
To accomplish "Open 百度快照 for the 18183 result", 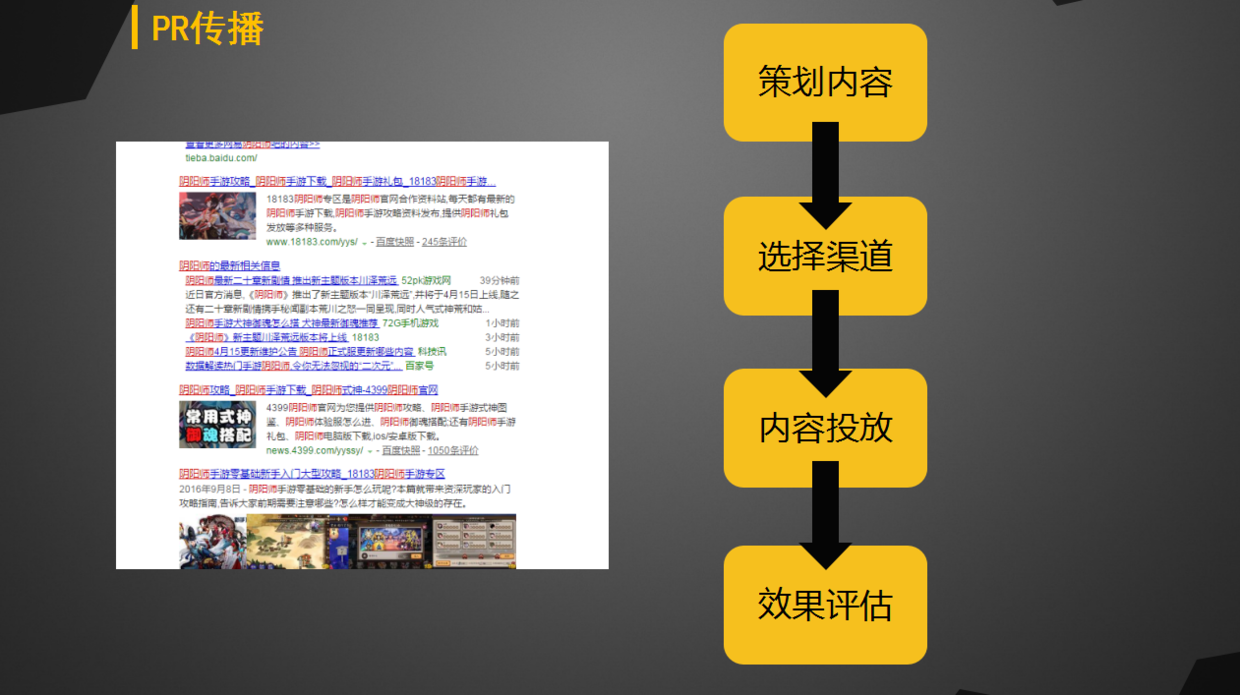I will coord(395,242).
